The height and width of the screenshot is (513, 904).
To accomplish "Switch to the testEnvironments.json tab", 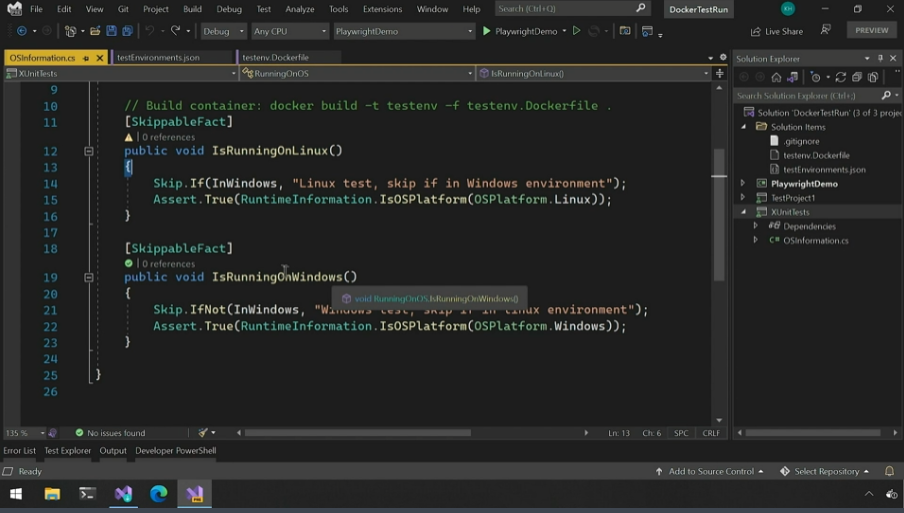I will pyautogui.click(x=158, y=58).
